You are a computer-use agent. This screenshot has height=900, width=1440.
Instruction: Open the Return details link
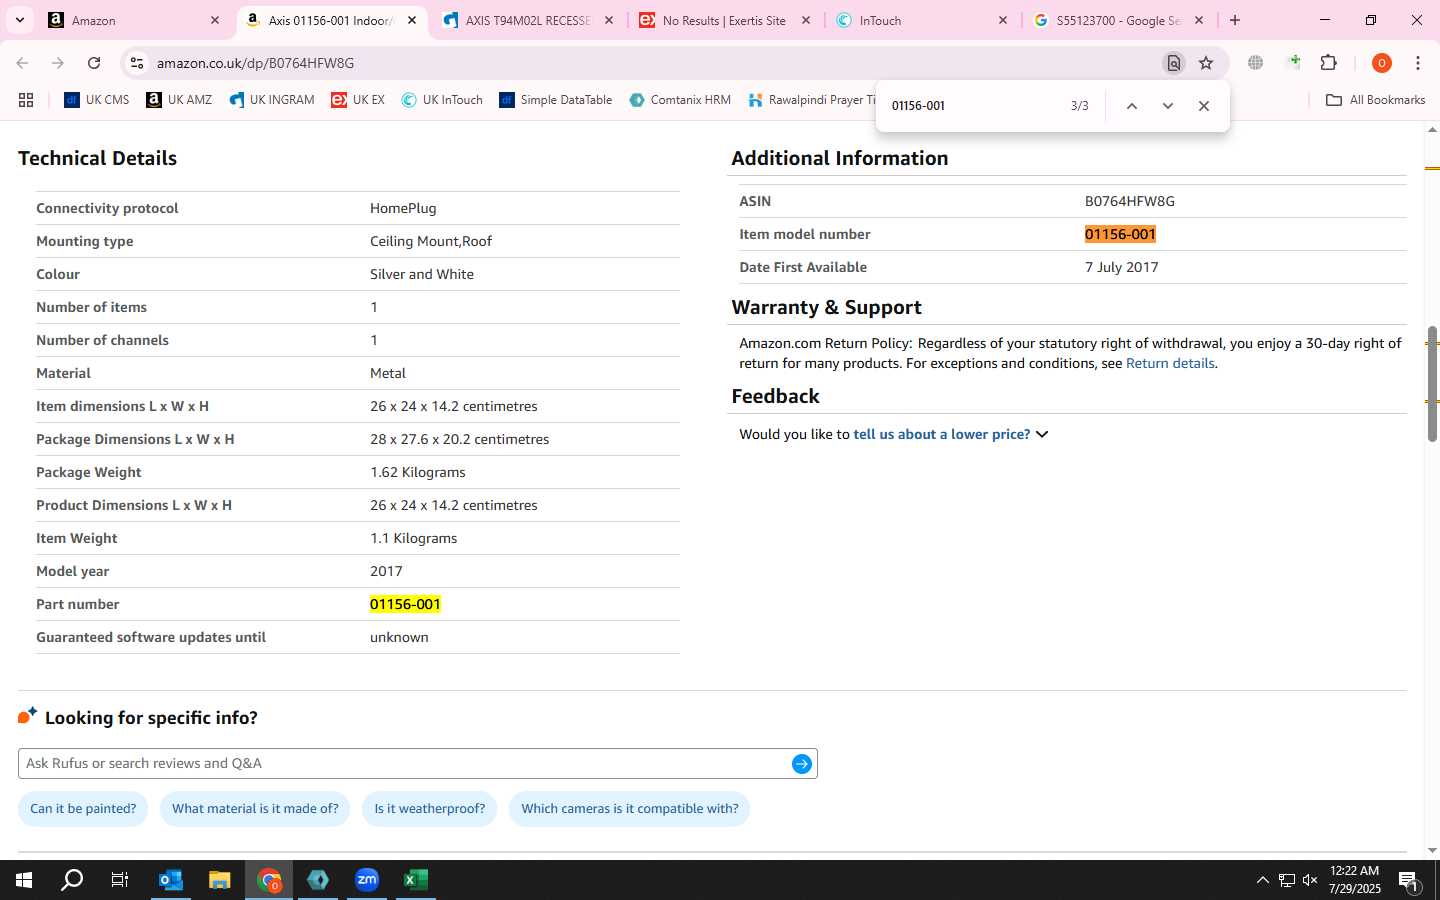pyautogui.click(x=1170, y=364)
